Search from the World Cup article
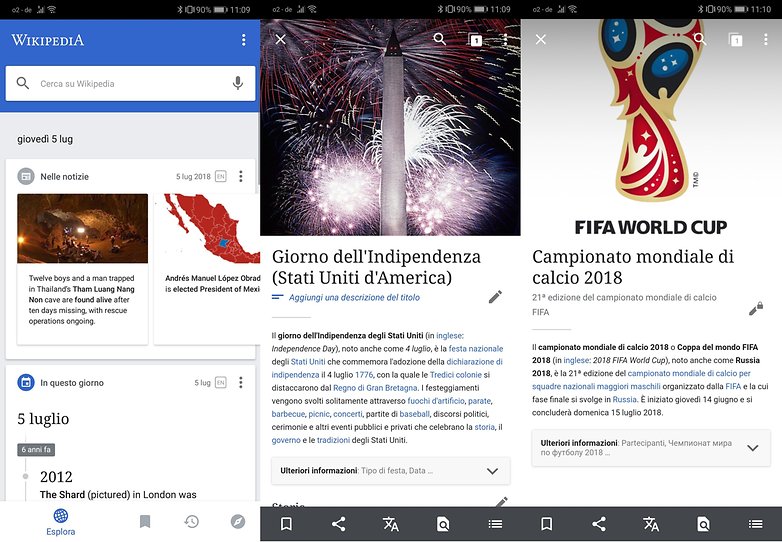This screenshot has width=782, height=542. (700, 39)
